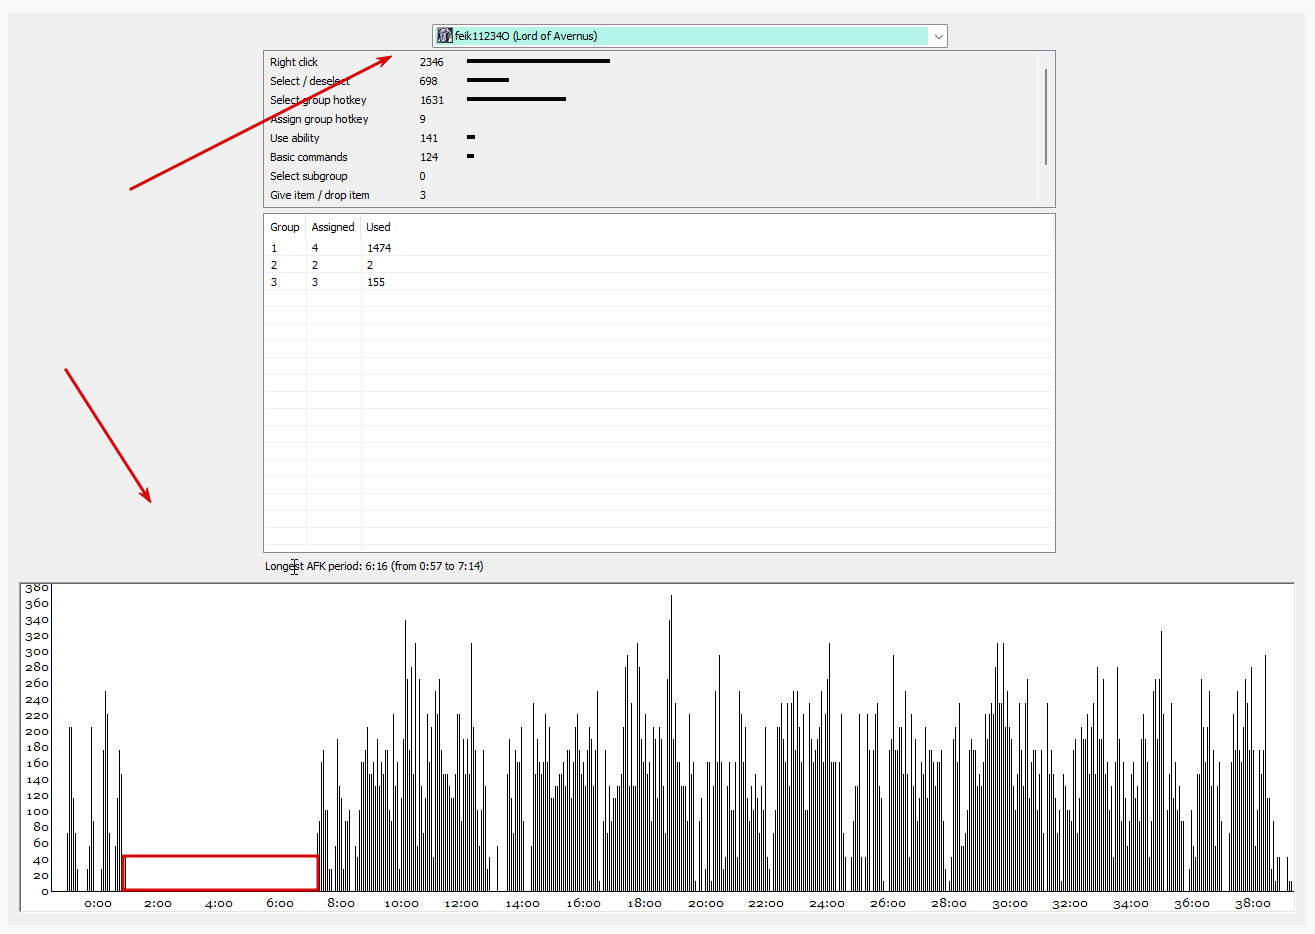Click the 10:00 time axis label
This screenshot has height=934, width=1315.
(x=402, y=904)
